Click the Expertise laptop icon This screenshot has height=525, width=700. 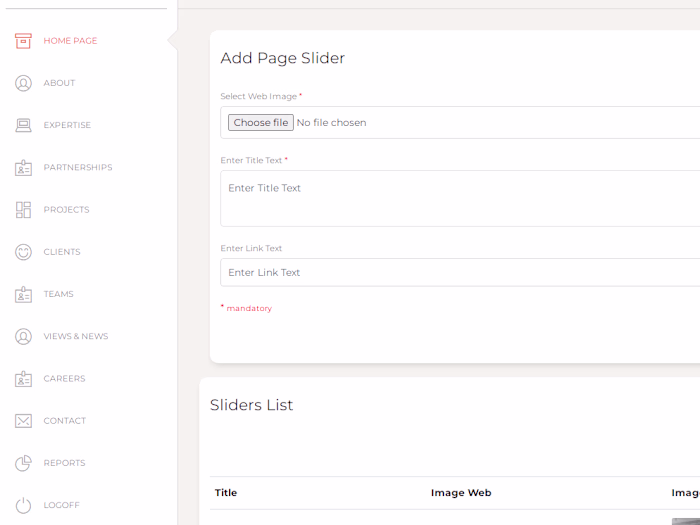[x=23, y=125]
